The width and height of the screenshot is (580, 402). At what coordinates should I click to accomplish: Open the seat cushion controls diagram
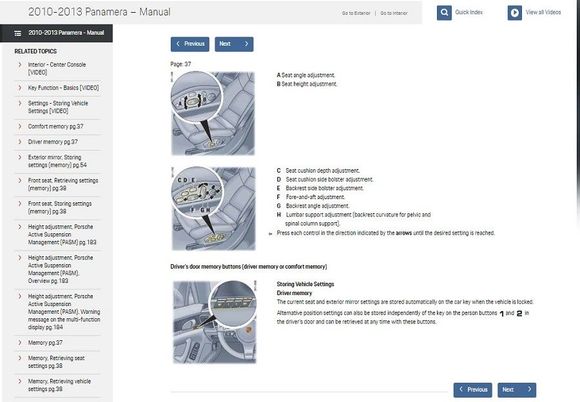[213, 209]
